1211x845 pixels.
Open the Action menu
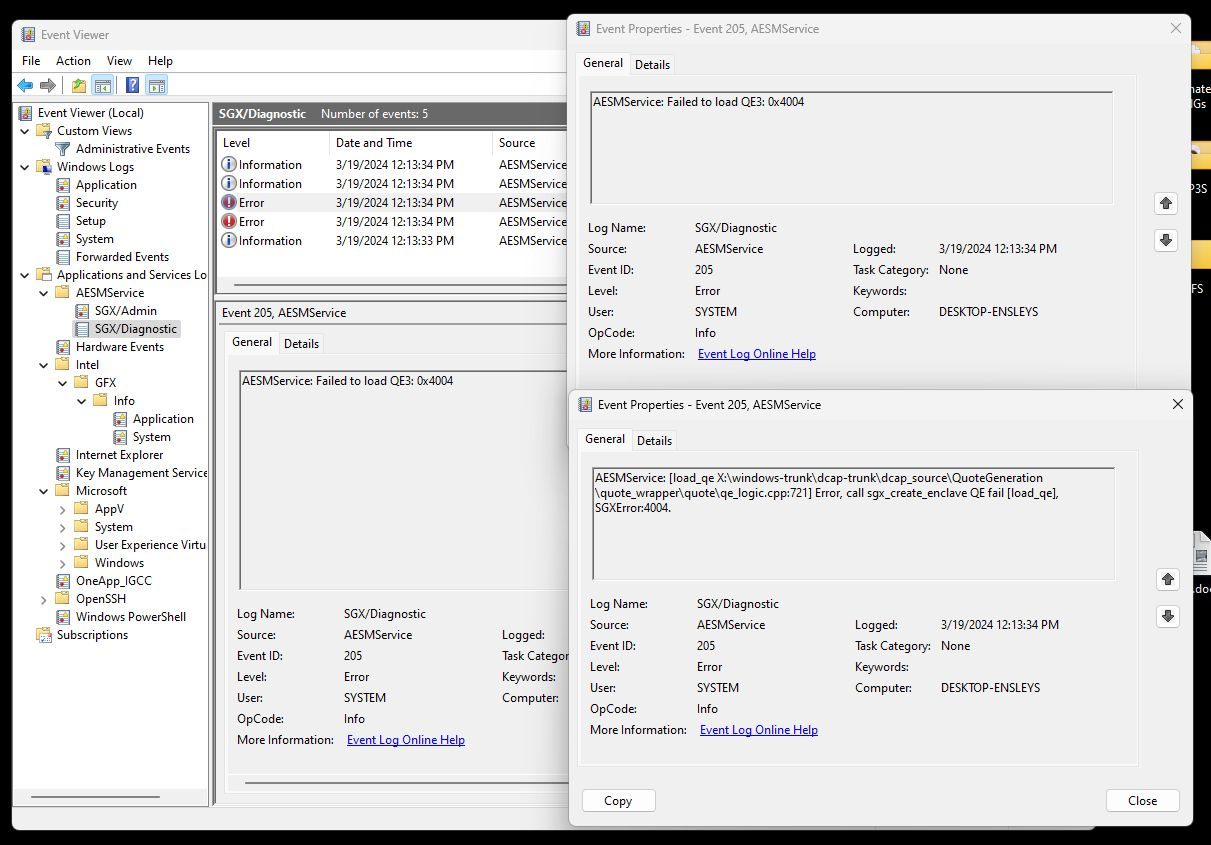tap(73, 61)
